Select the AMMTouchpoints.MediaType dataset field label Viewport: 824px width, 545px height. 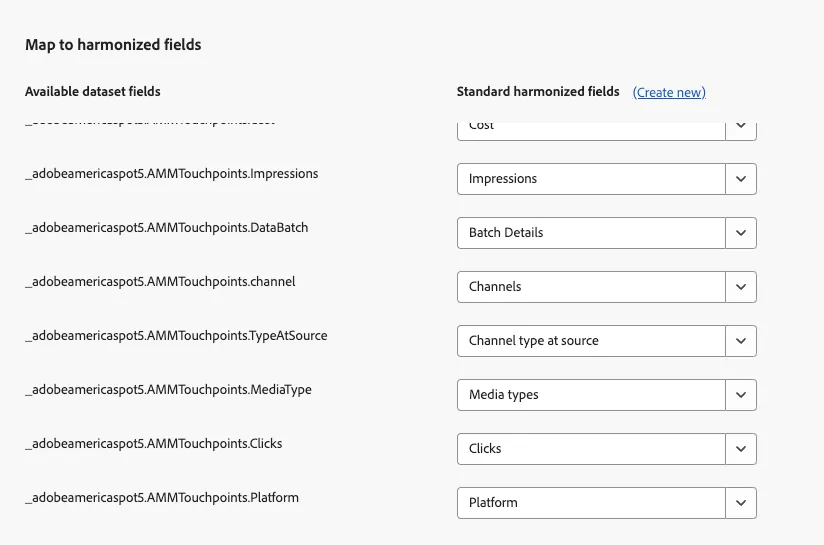(x=168, y=390)
